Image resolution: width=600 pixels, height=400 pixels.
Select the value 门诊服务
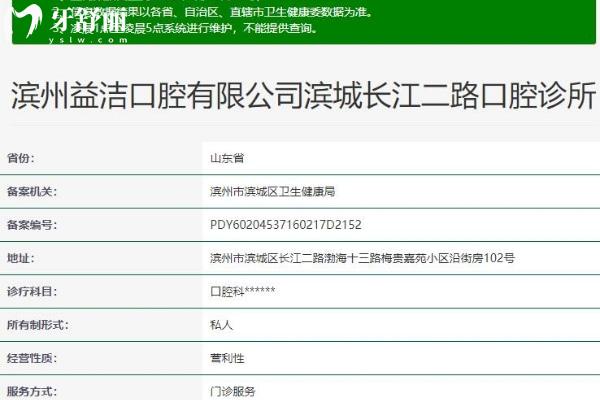233,392
